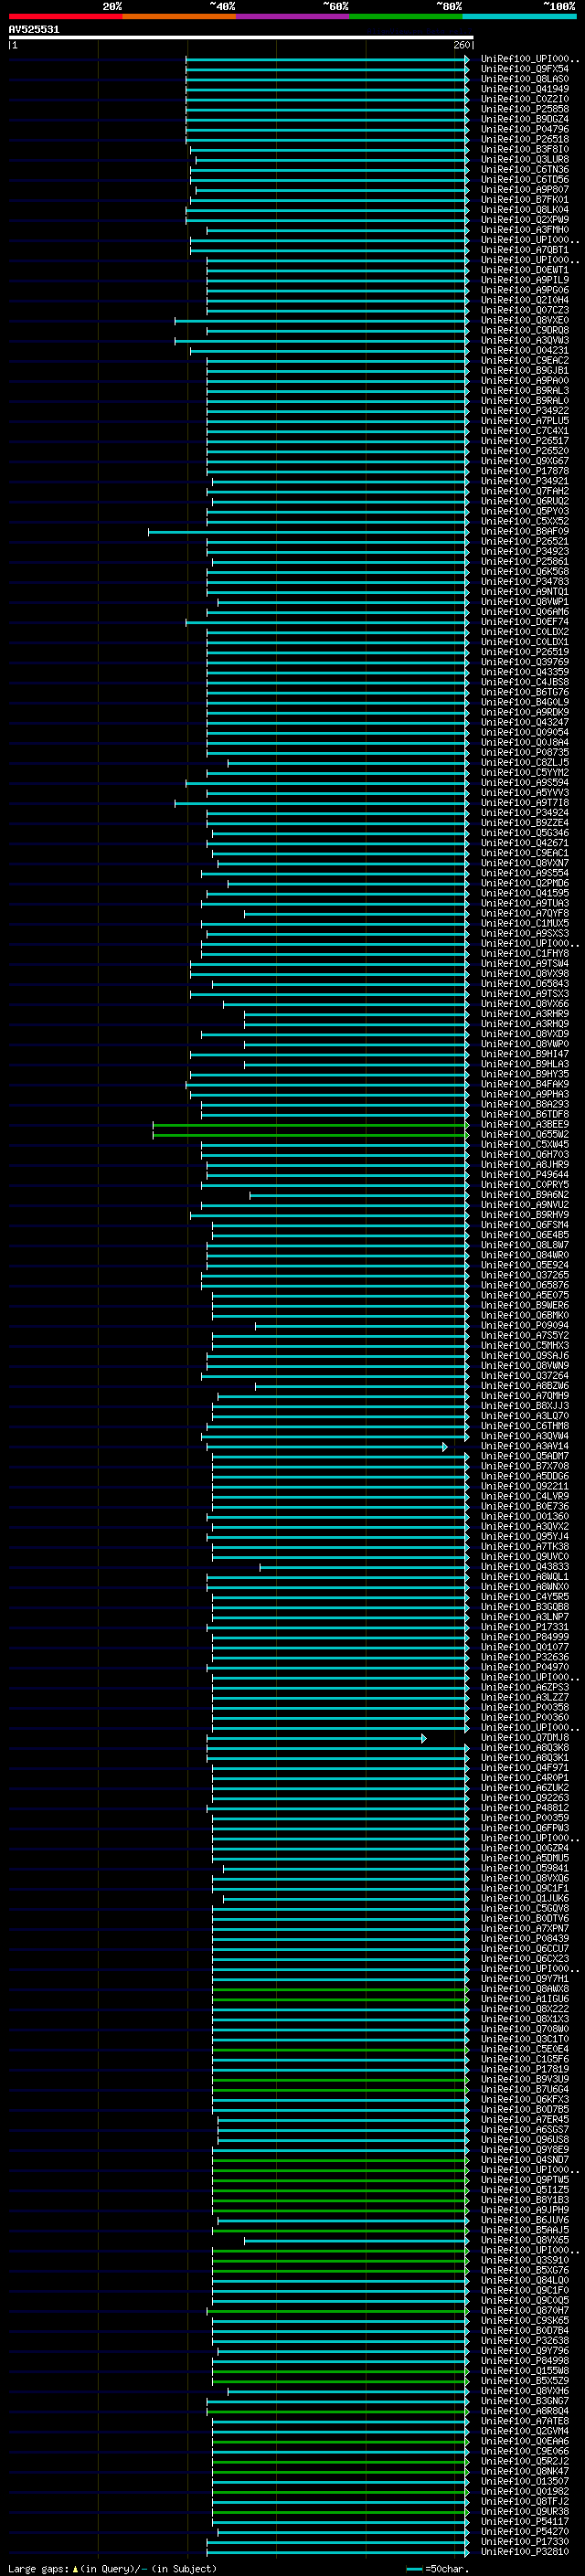
Task: Select hit label UniRef100_Q8VXH6
Action: [x=525, y=2390]
